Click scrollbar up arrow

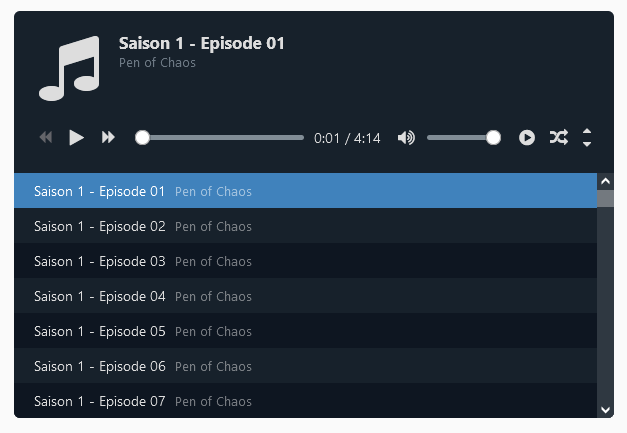(605, 182)
